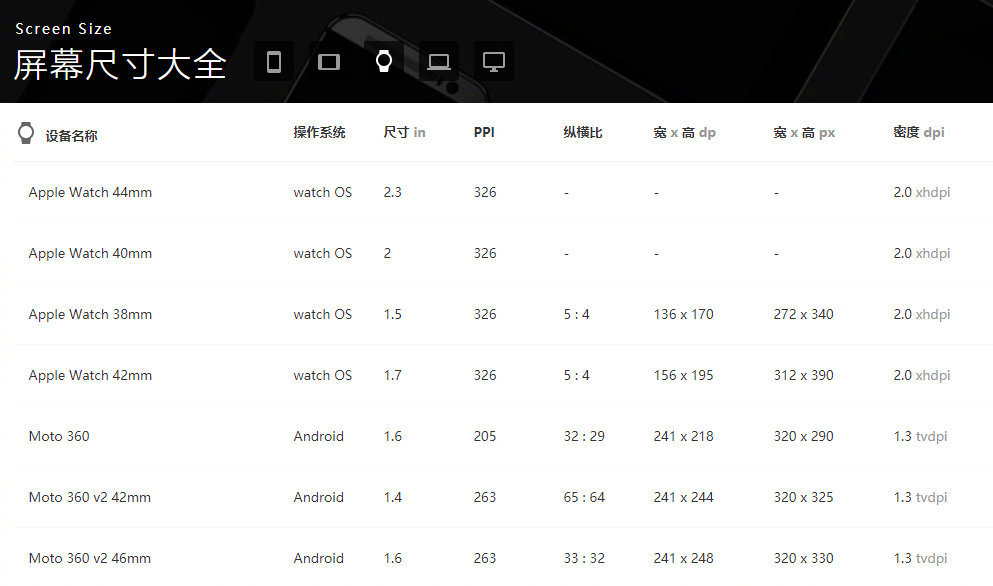Select the smartwatch device category icon
993x586 pixels.
click(383, 62)
